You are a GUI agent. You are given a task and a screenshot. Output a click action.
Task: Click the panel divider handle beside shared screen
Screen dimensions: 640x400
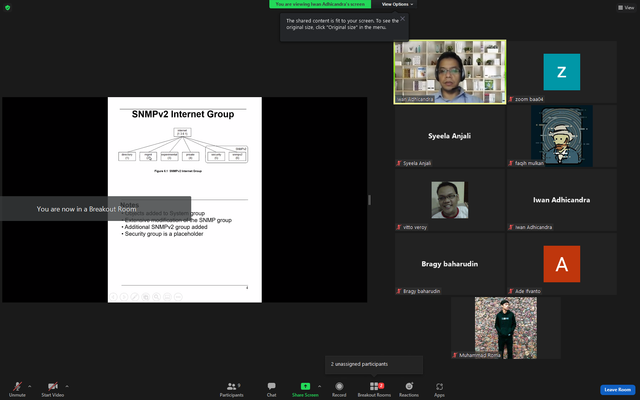pyautogui.click(x=369, y=200)
